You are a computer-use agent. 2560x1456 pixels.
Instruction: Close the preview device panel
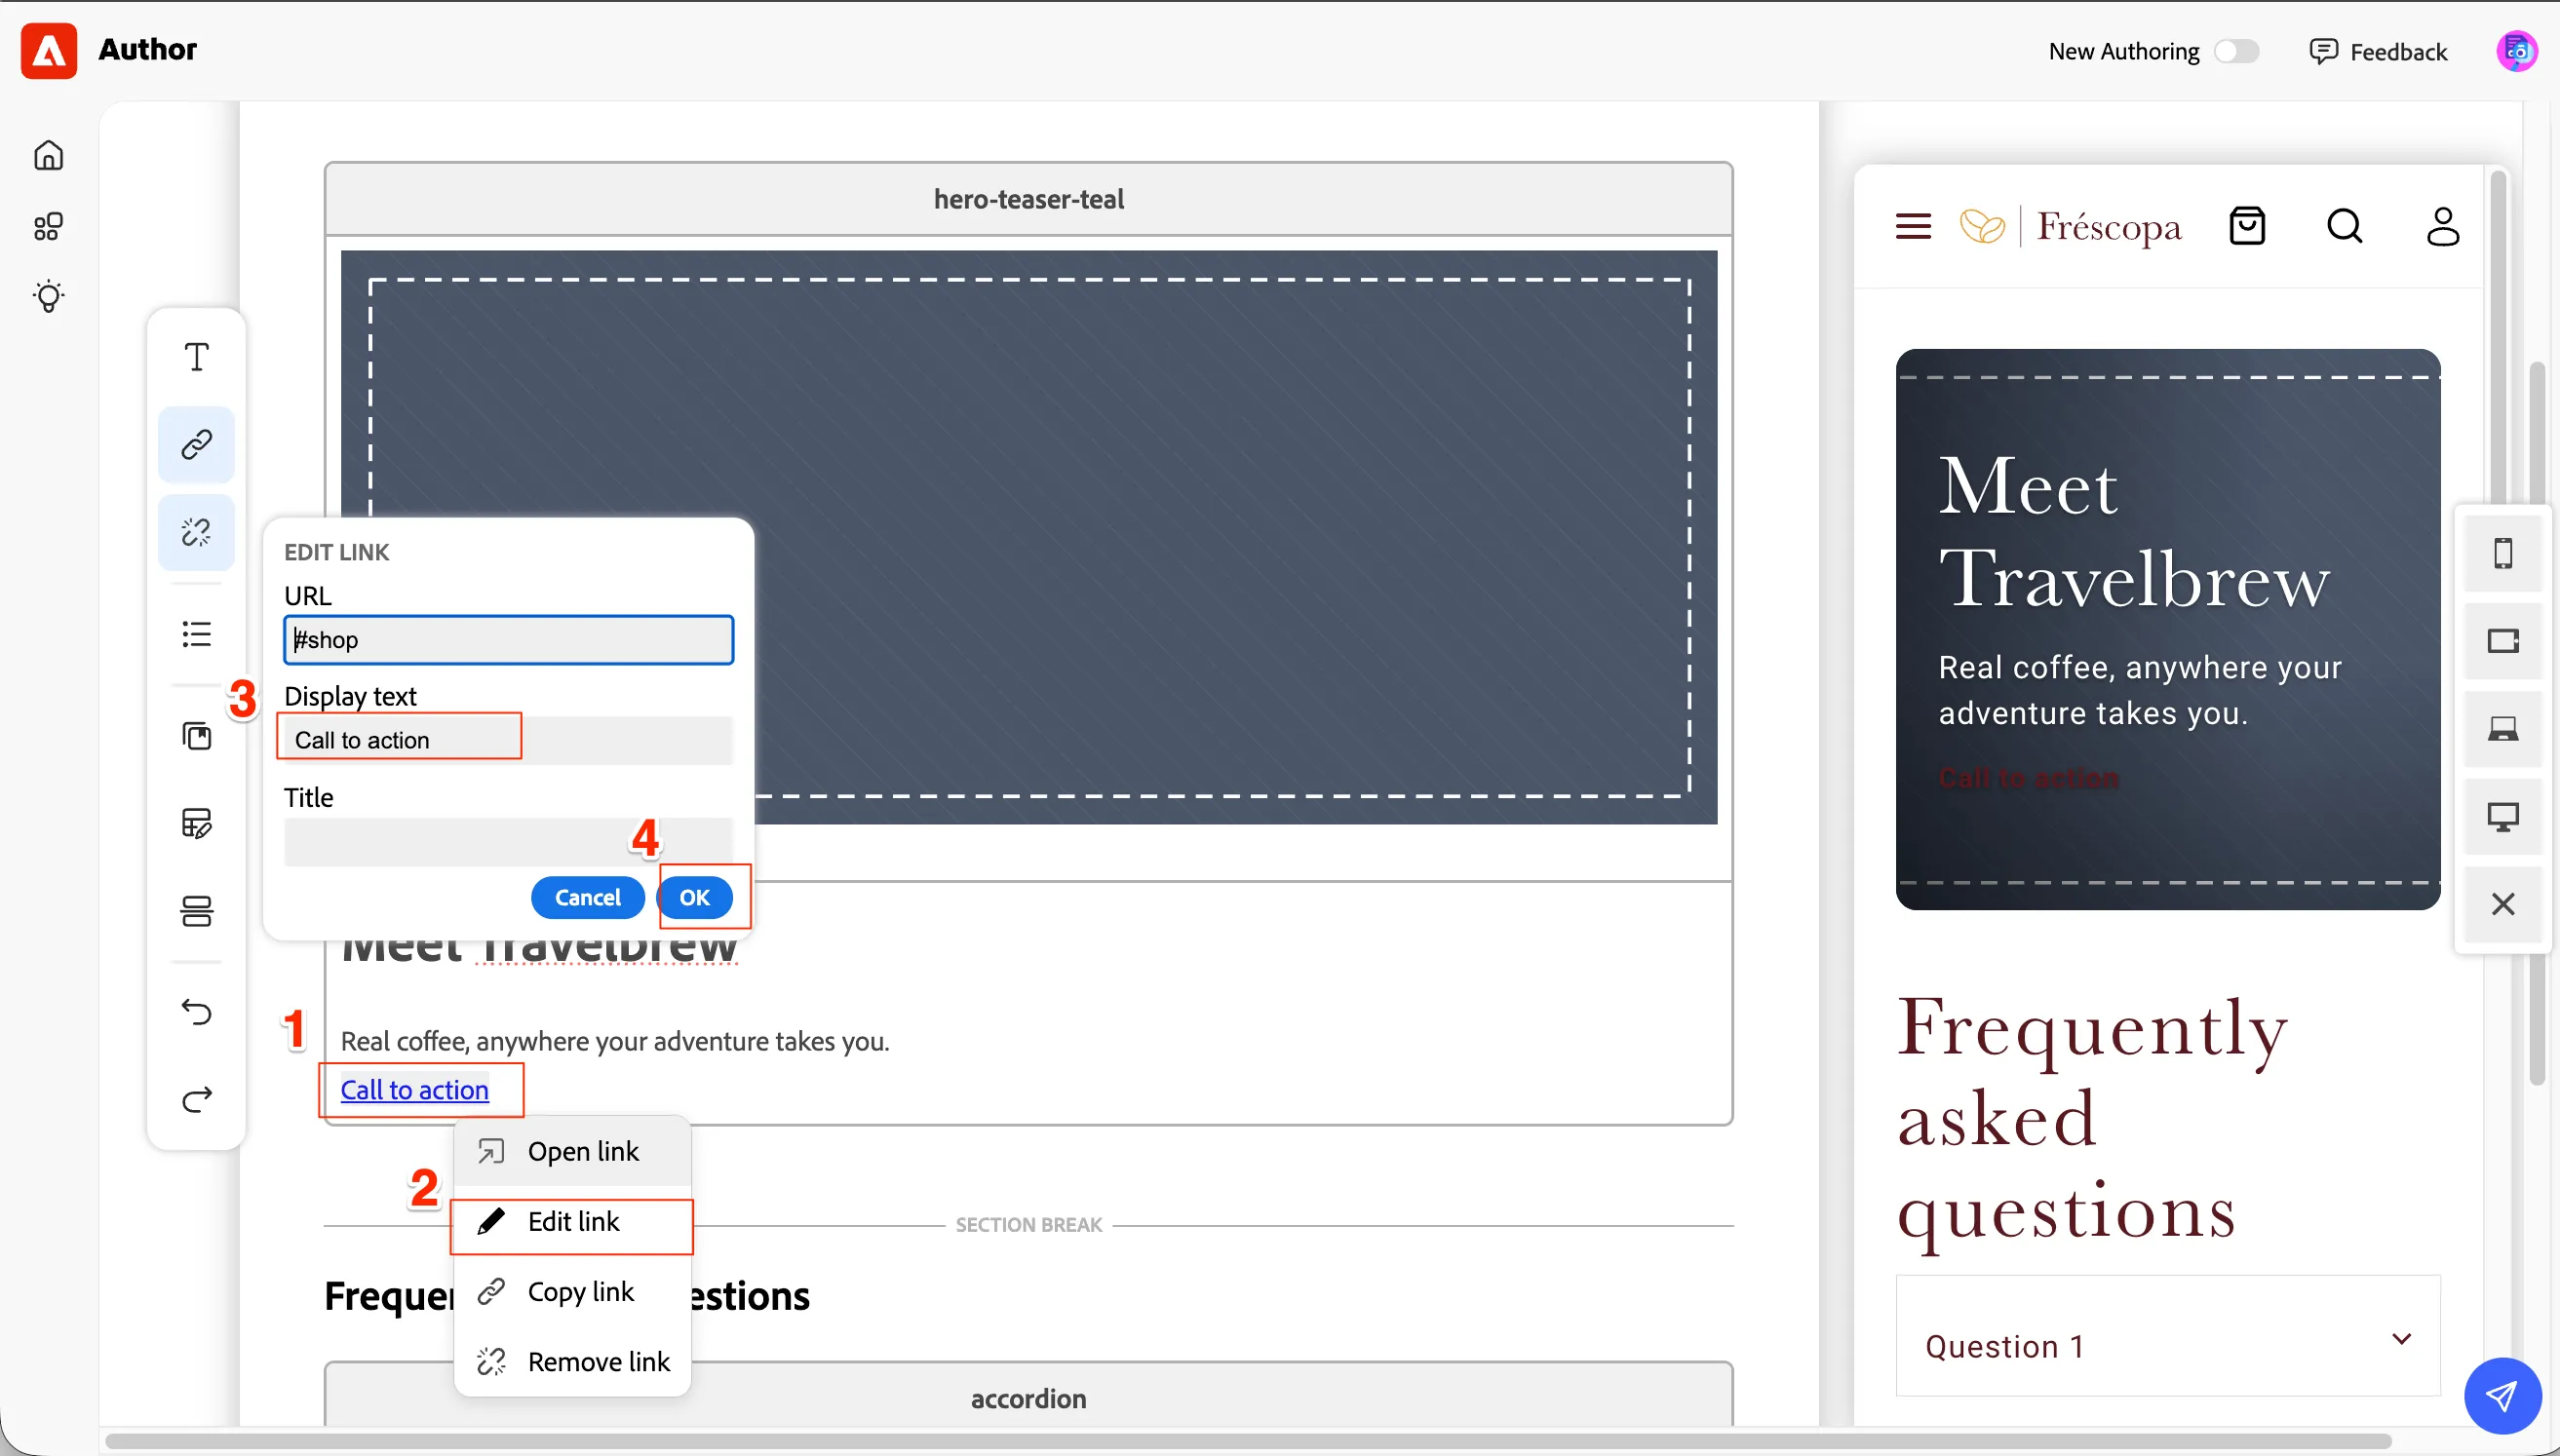2503,904
